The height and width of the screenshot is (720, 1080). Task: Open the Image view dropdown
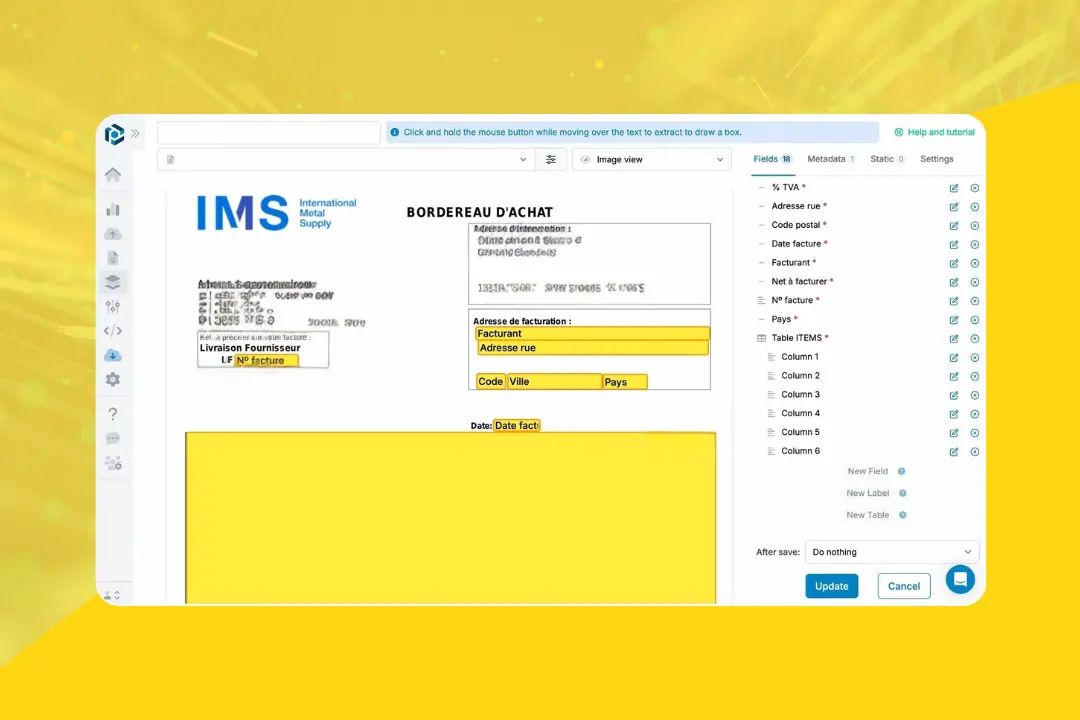652,159
